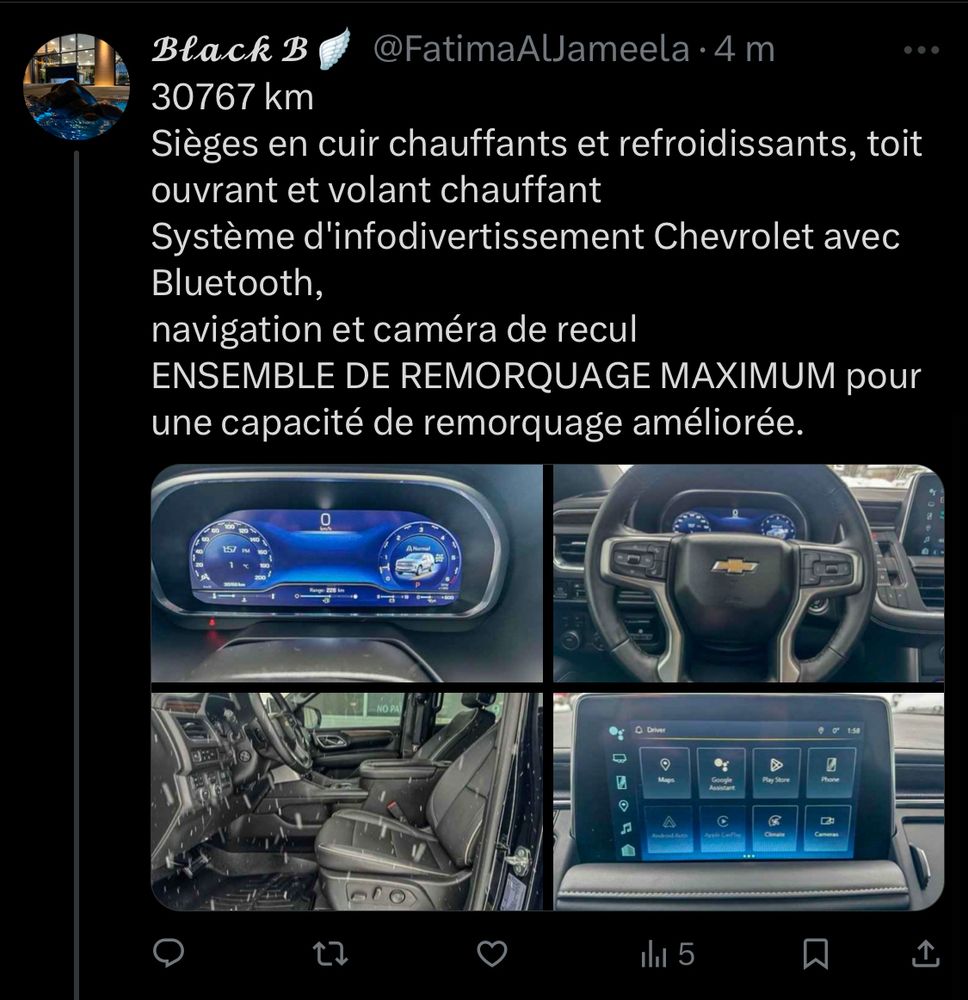Share the tweet using the upload arrow icon
Image resolution: width=968 pixels, height=1000 pixels.
pyautogui.click(x=925, y=954)
